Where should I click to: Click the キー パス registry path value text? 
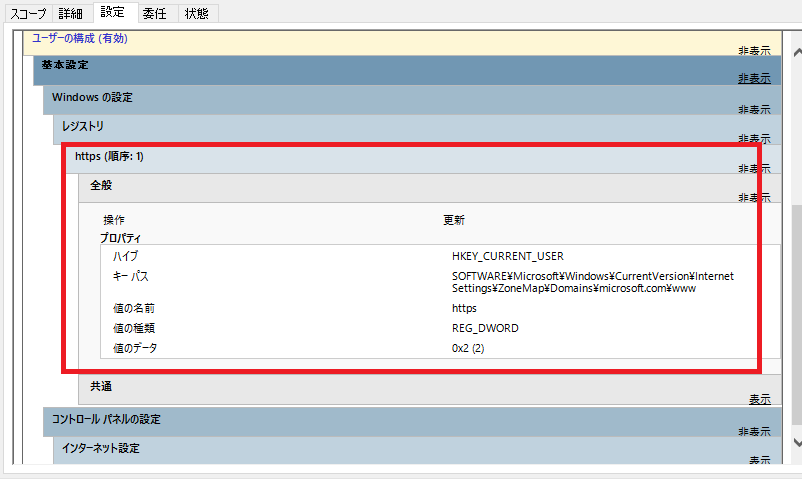click(x=592, y=282)
